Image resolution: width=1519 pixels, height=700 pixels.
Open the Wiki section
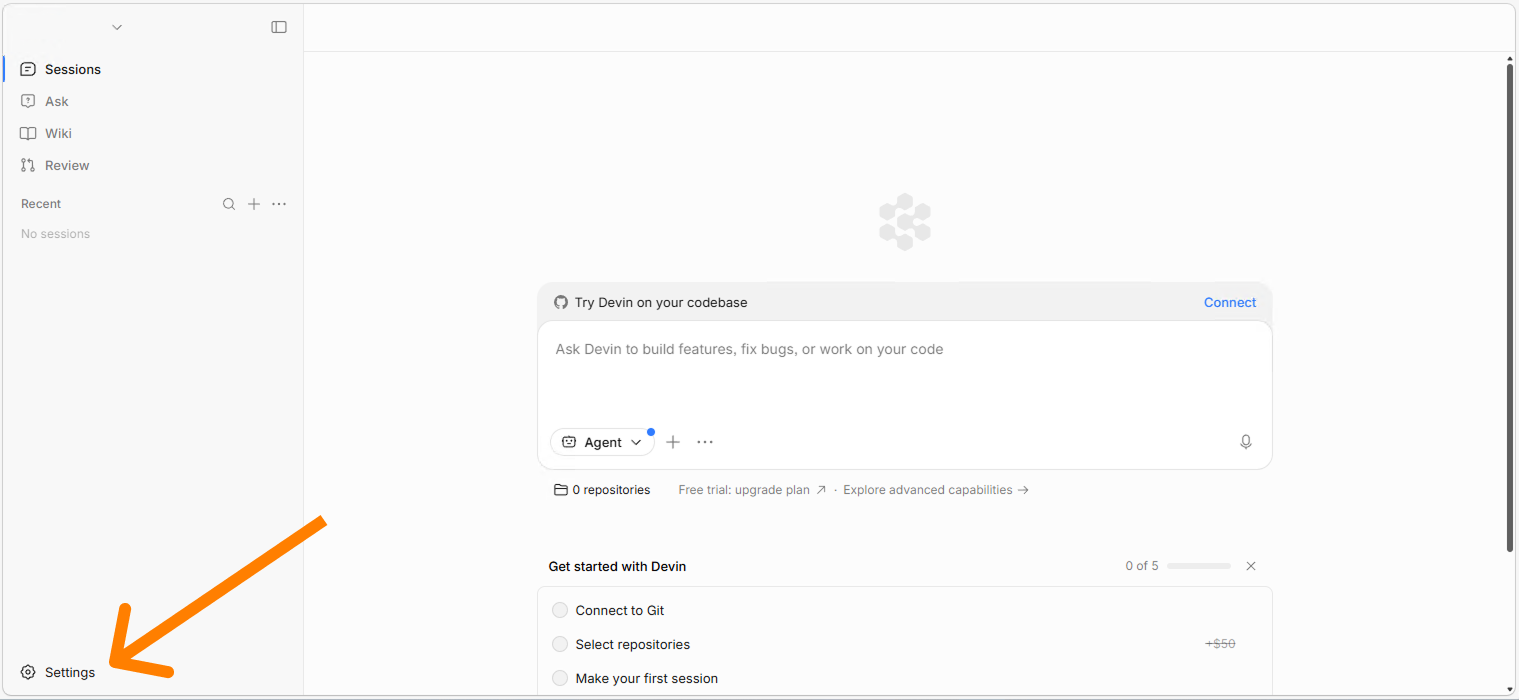click(x=58, y=133)
